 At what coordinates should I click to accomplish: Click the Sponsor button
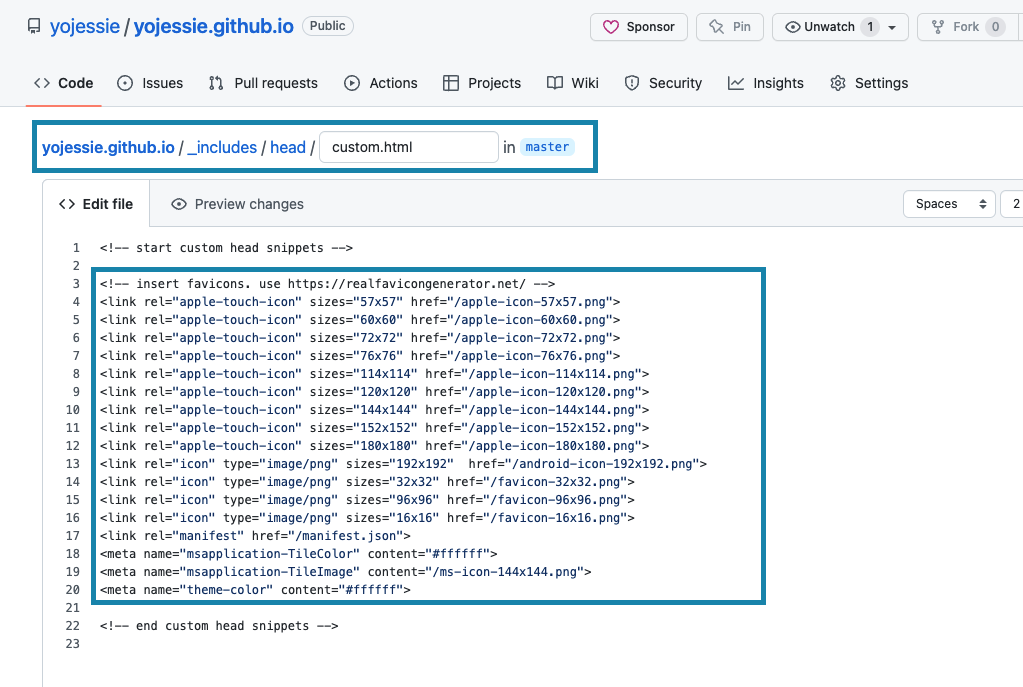pyautogui.click(x=639, y=27)
